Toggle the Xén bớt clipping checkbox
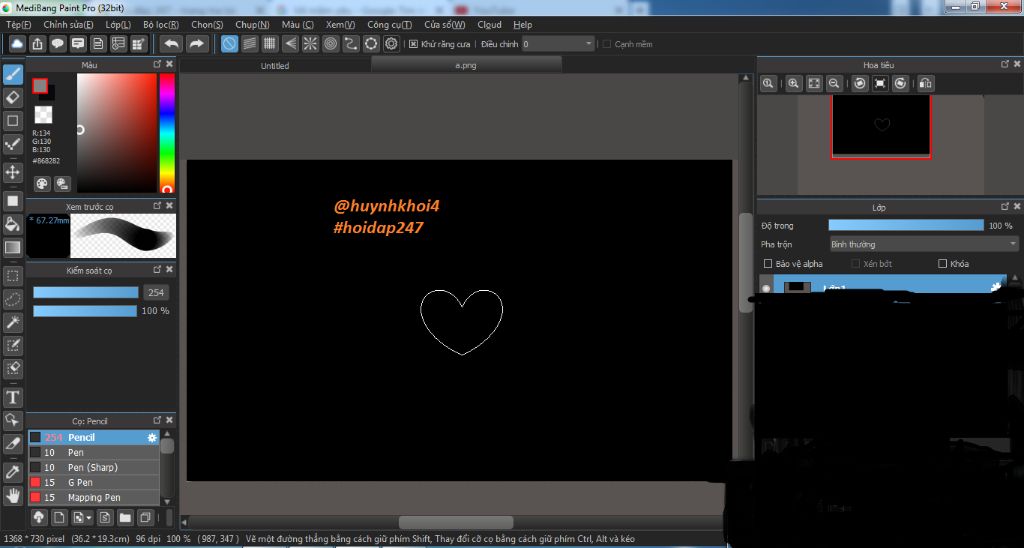 click(856, 264)
